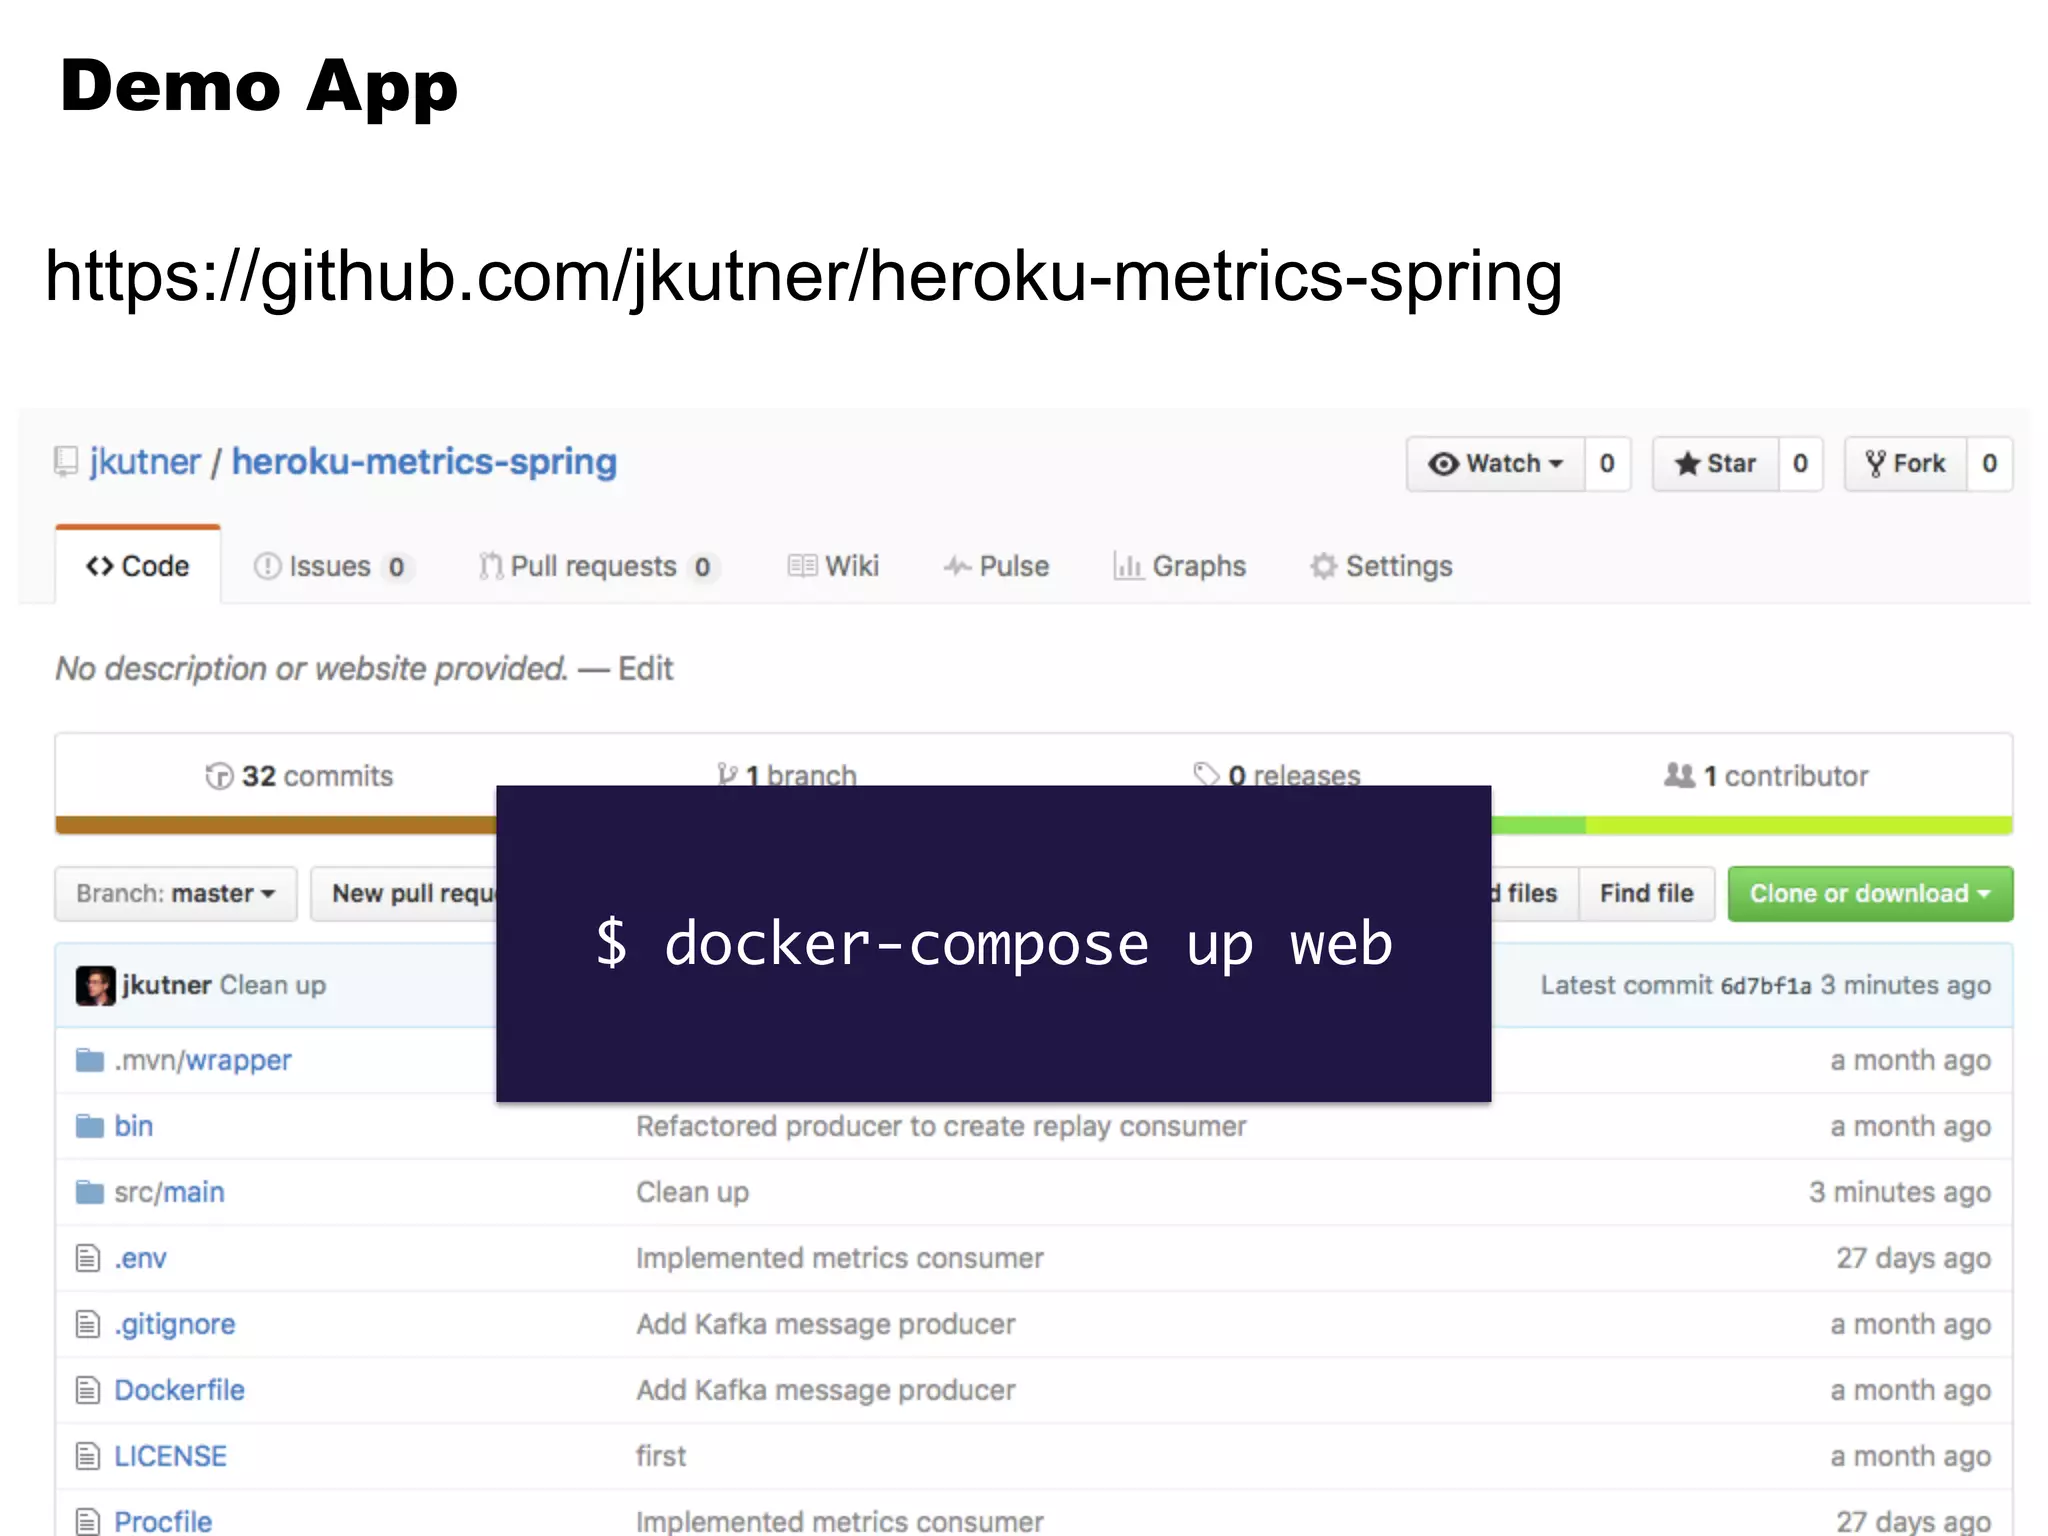Click the contributors people icon
This screenshot has height=1536, width=2048.
1679,775
